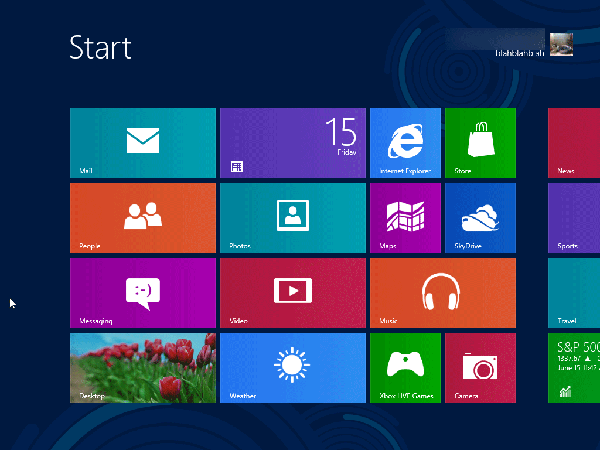Open the Messaging tile
Image resolution: width=600 pixels, height=450 pixels.
tap(143, 293)
